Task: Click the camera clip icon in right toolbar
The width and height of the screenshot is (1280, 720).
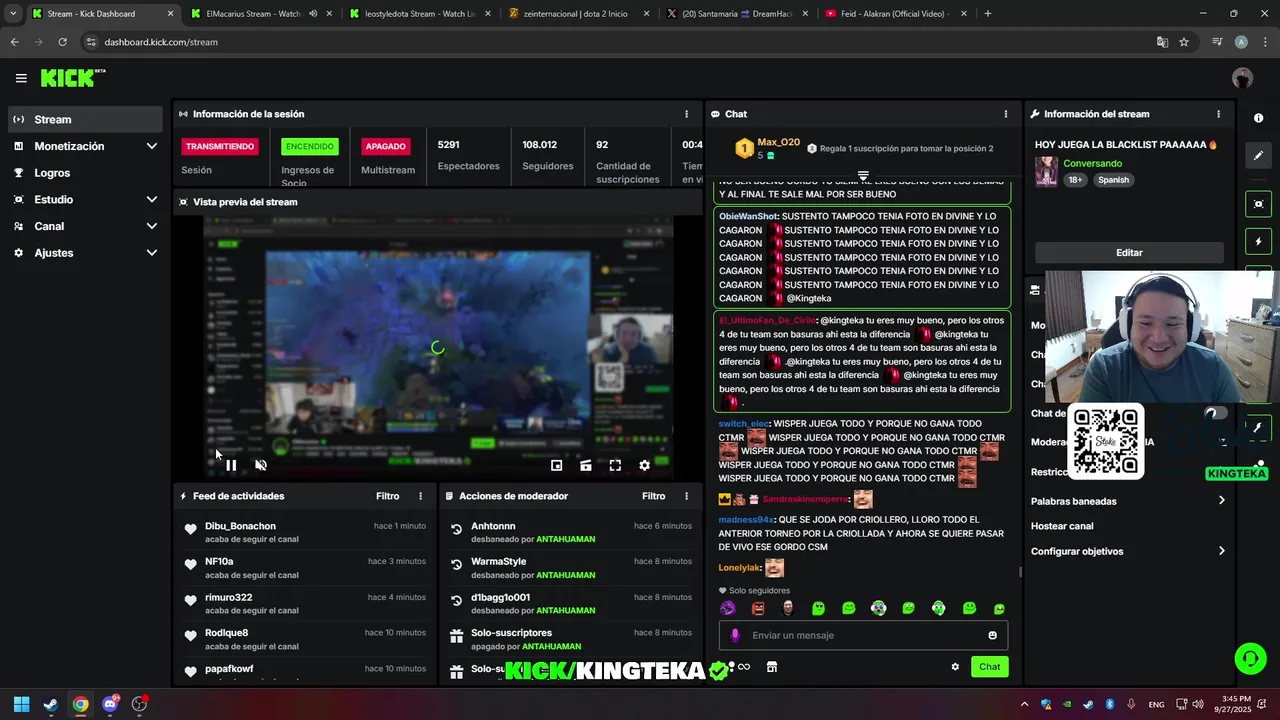Action: 1258,204
